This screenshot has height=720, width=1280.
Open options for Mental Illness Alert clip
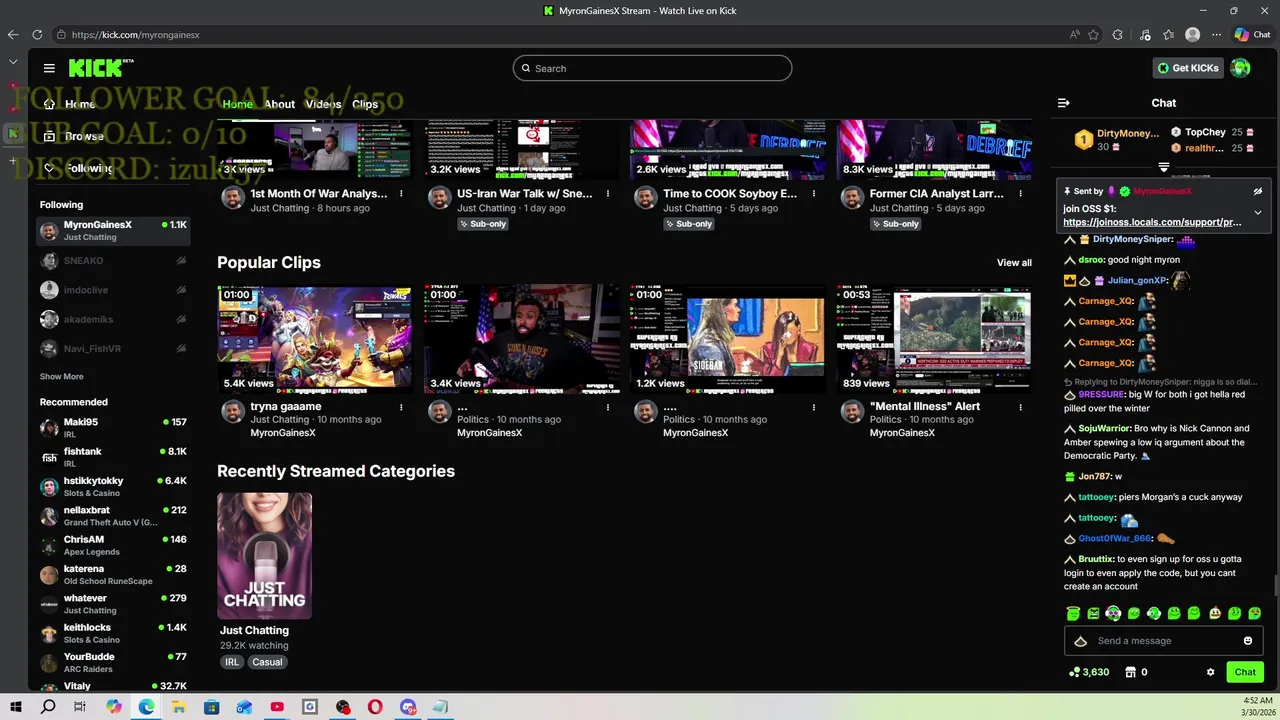click(x=1021, y=407)
